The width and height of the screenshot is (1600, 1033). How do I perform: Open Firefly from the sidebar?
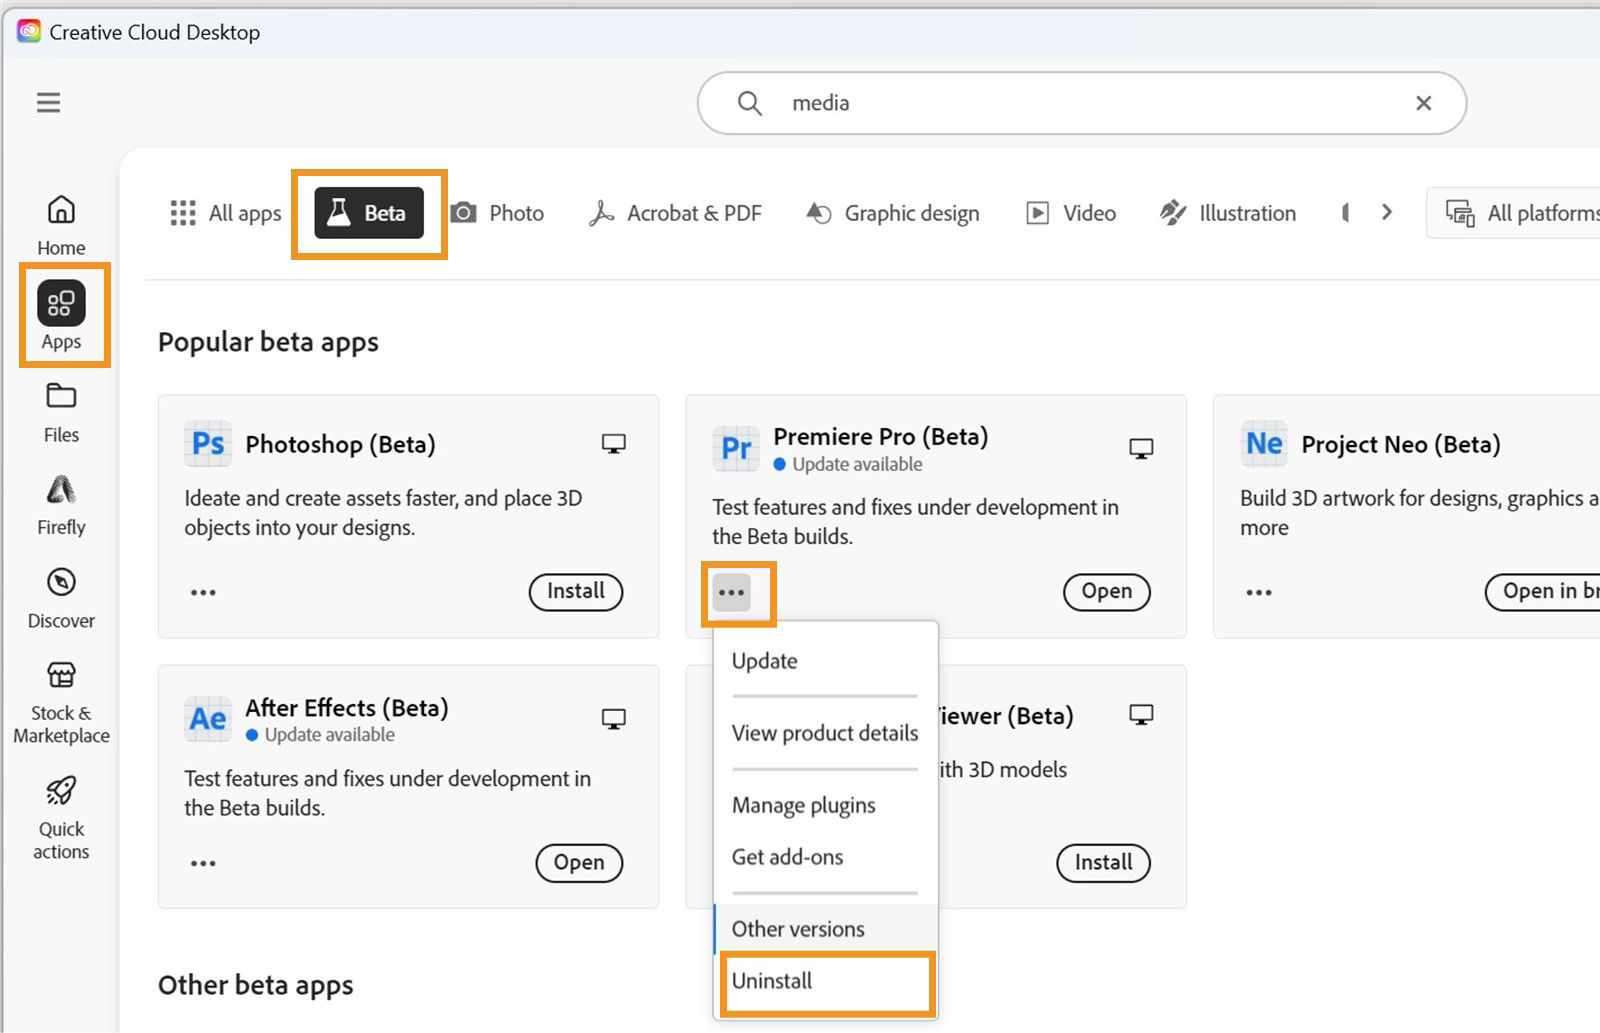coord(61,505)
